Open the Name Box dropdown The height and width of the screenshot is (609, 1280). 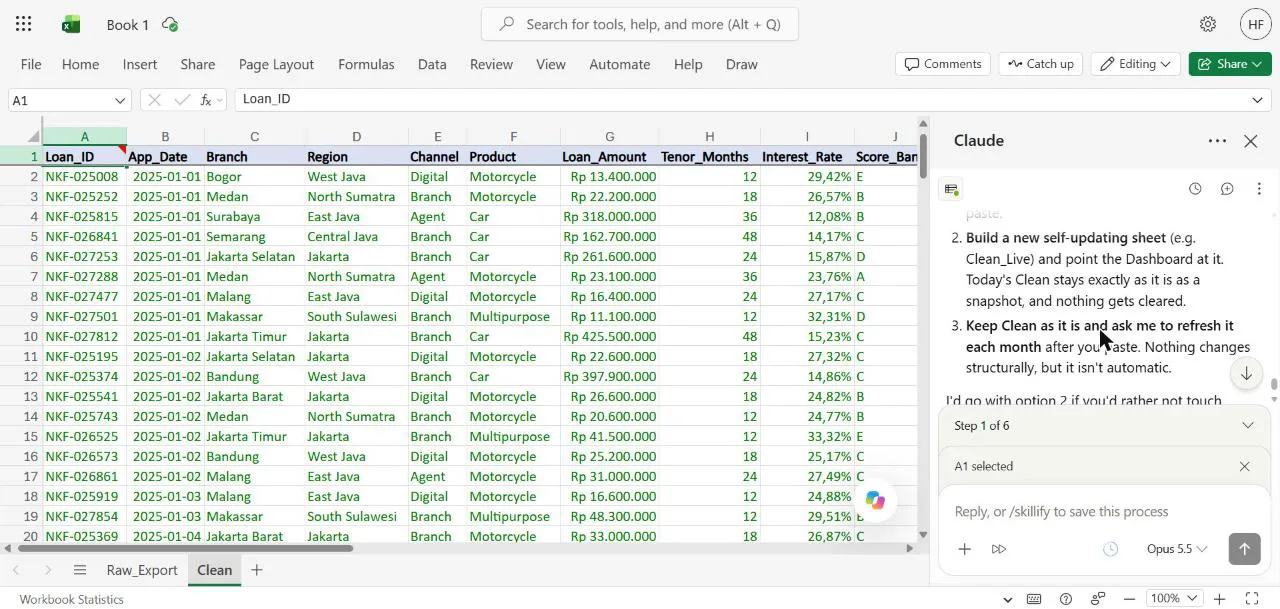click(x=120, y=100)
